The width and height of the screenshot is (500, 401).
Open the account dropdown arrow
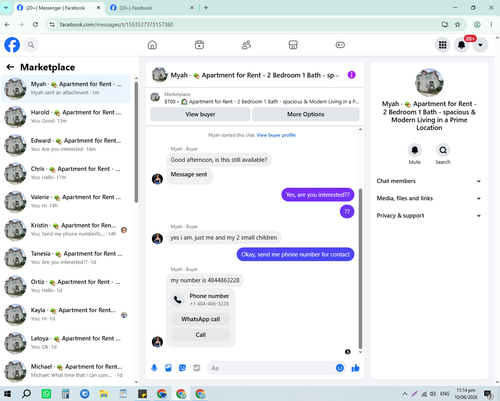click(x=480, y=45)
